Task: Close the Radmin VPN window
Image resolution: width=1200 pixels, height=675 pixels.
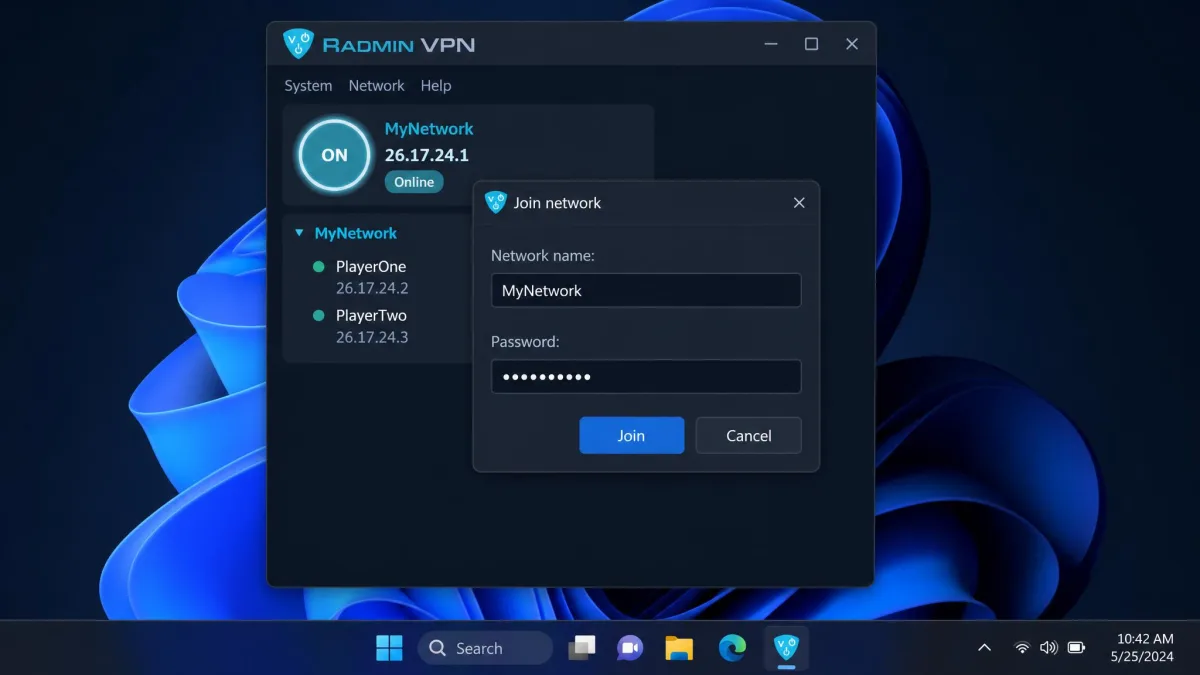Action: [x=852, y=44]
